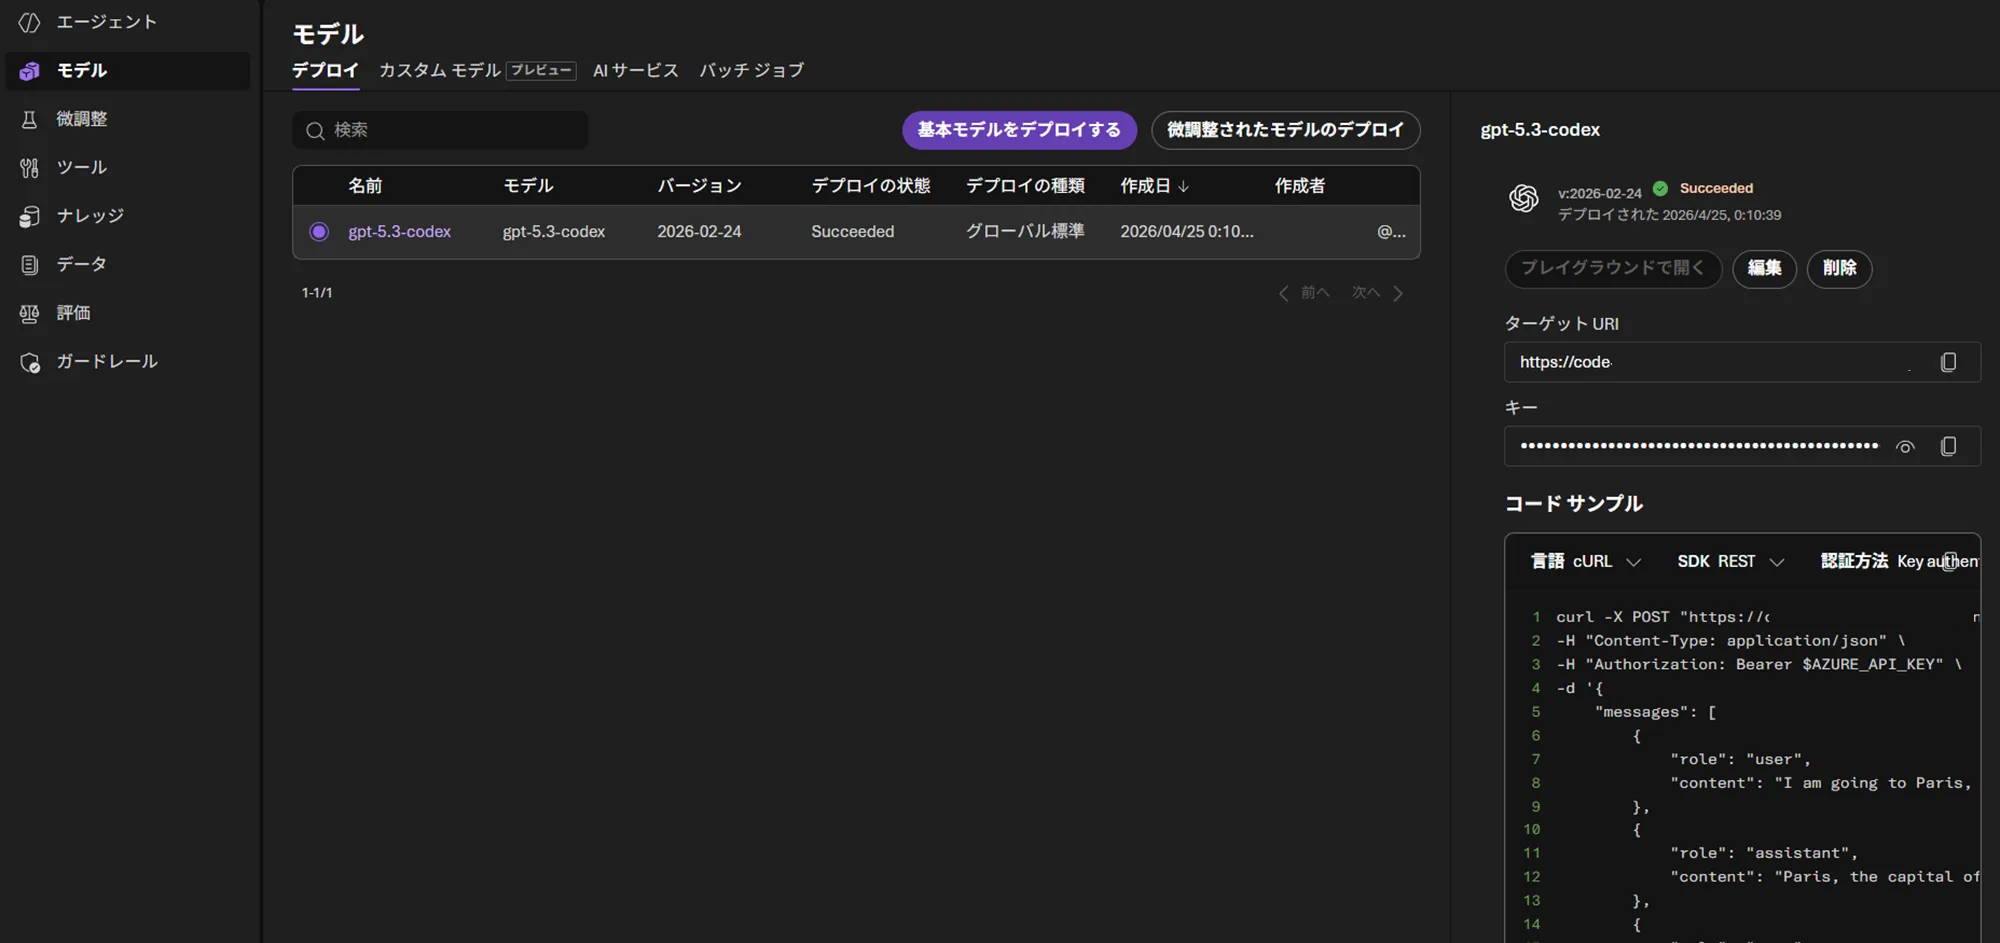
Task: Go to previous page 前へ
Action: (x=1304, y=293)
